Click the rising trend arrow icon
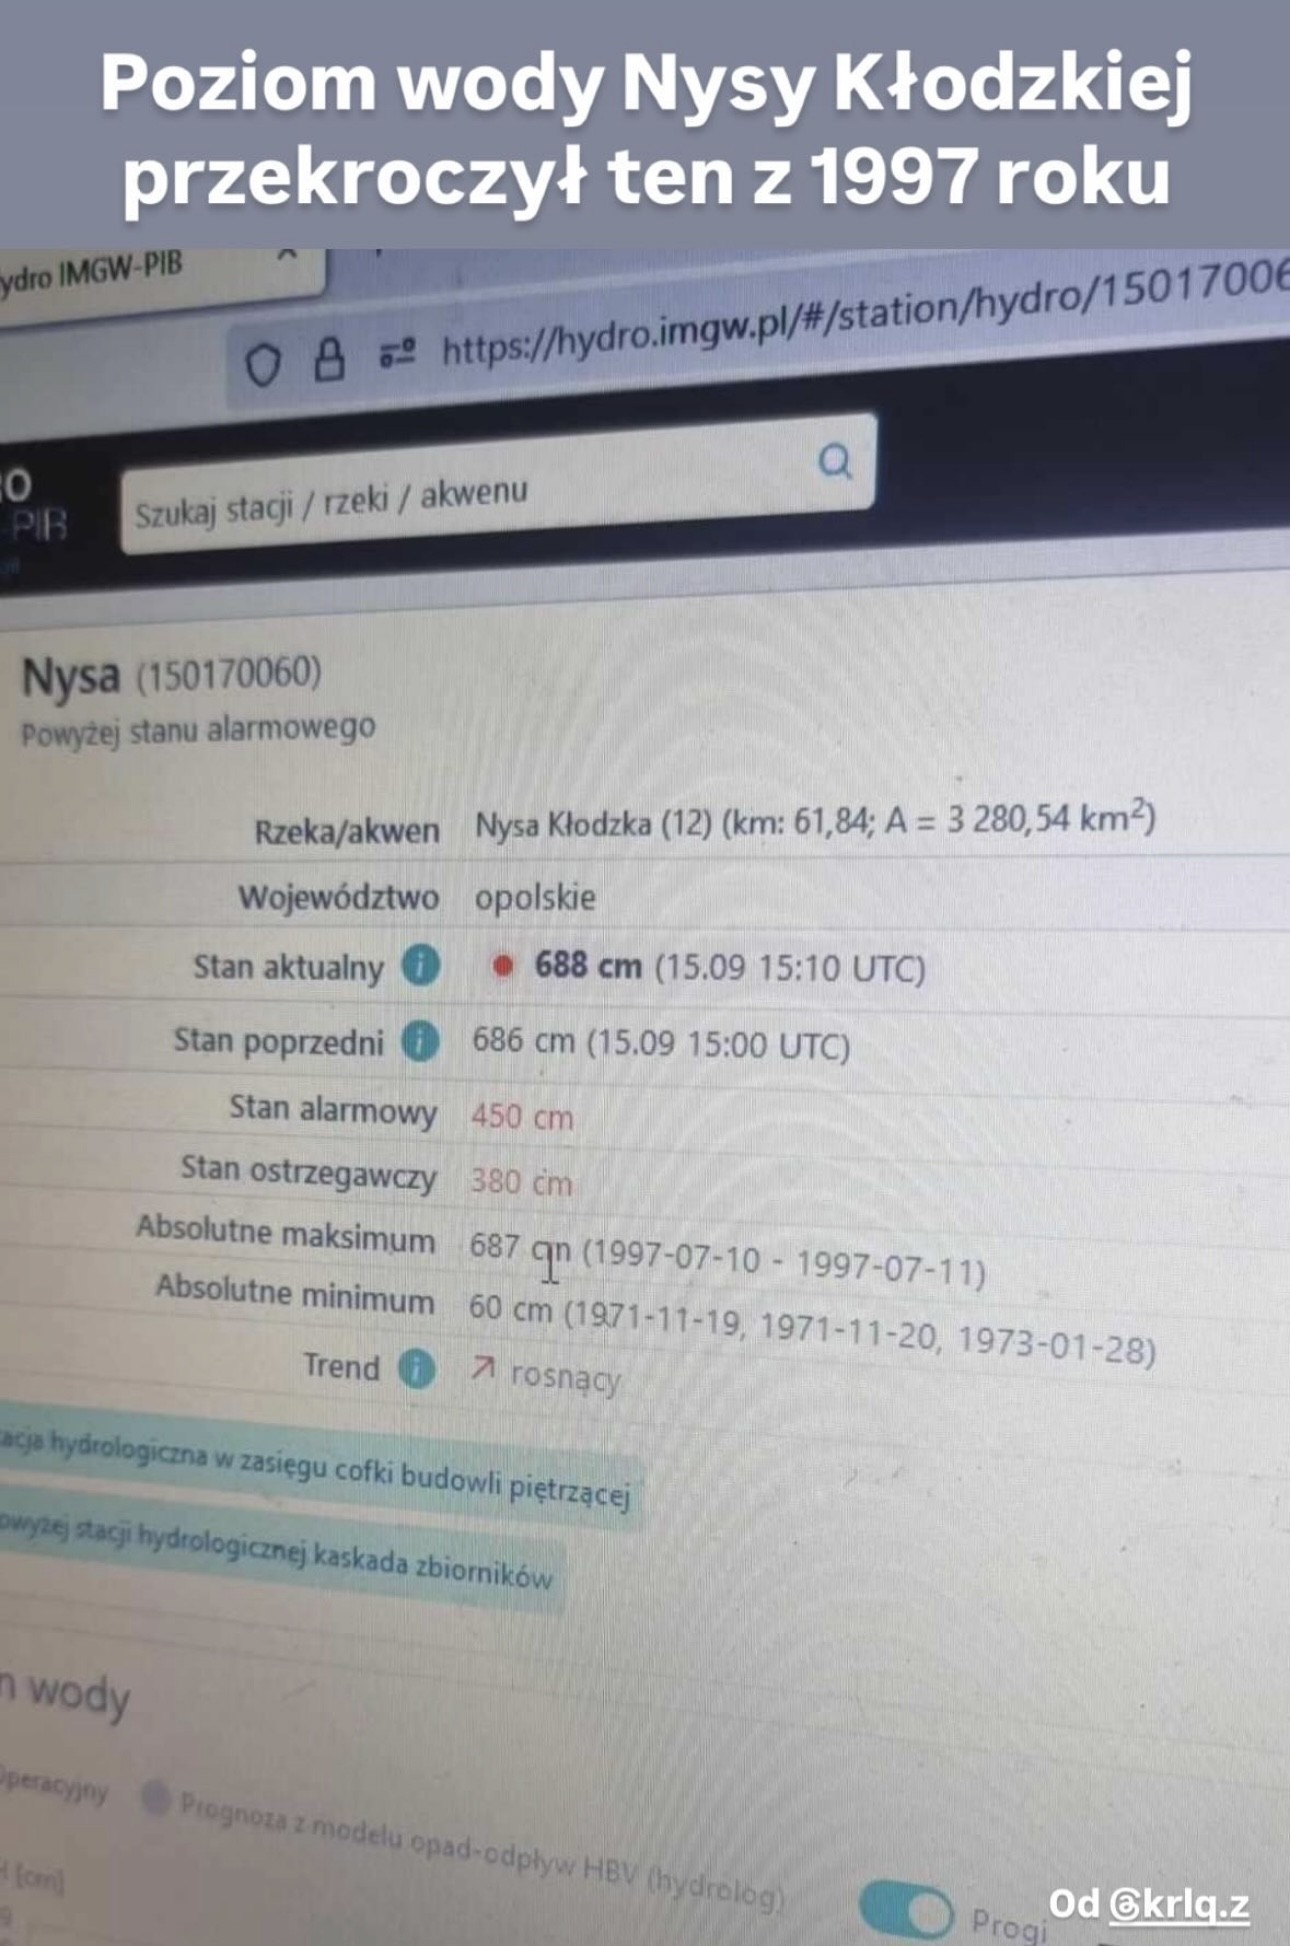The height and width of the screenshot is (1946, 1290). pos(483,1368)
